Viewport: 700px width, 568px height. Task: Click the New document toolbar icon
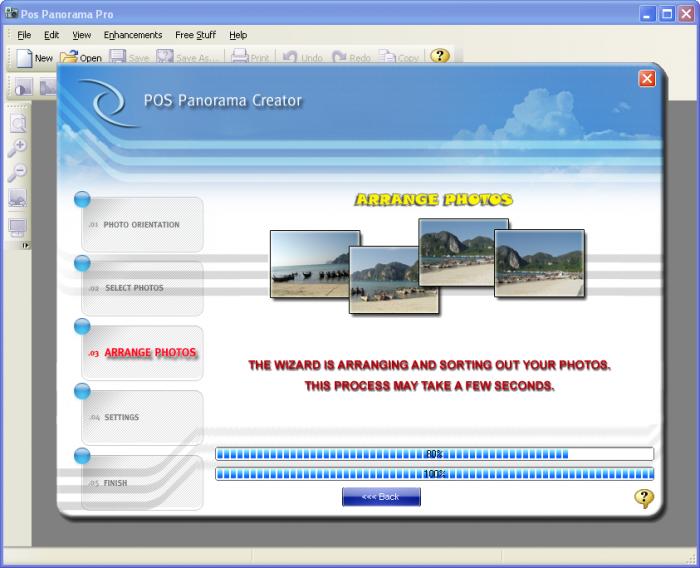tap(24, 58)
